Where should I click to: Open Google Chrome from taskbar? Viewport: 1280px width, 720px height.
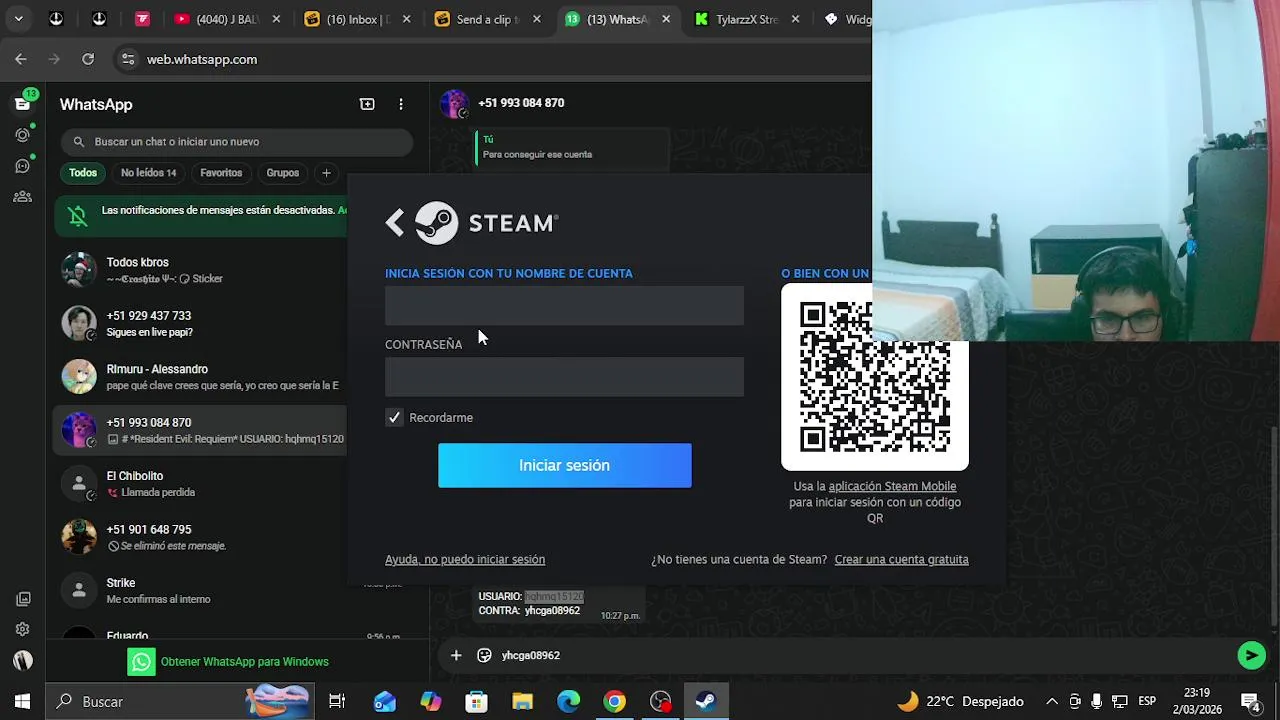tap(615, 702)
